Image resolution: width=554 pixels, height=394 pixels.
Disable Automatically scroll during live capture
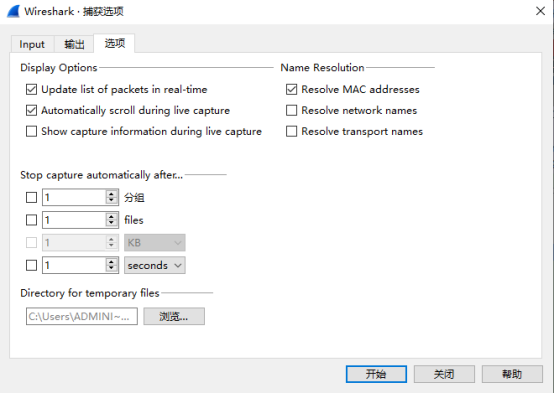(31, 110)
